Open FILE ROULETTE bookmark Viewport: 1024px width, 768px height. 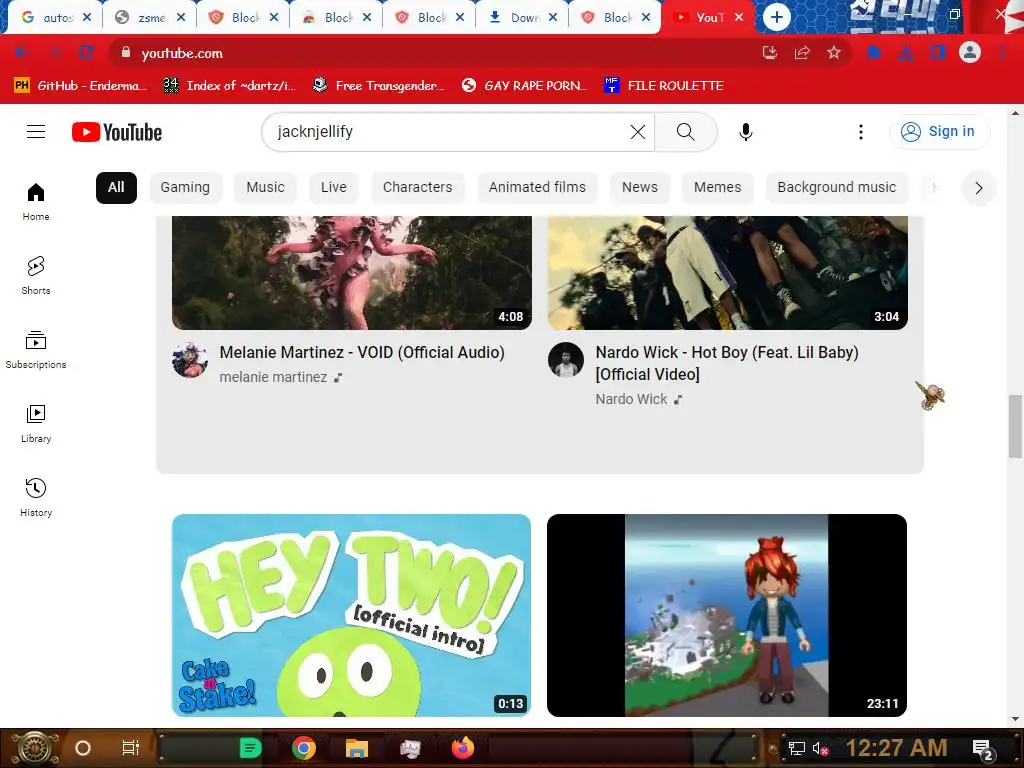point(664,86)
